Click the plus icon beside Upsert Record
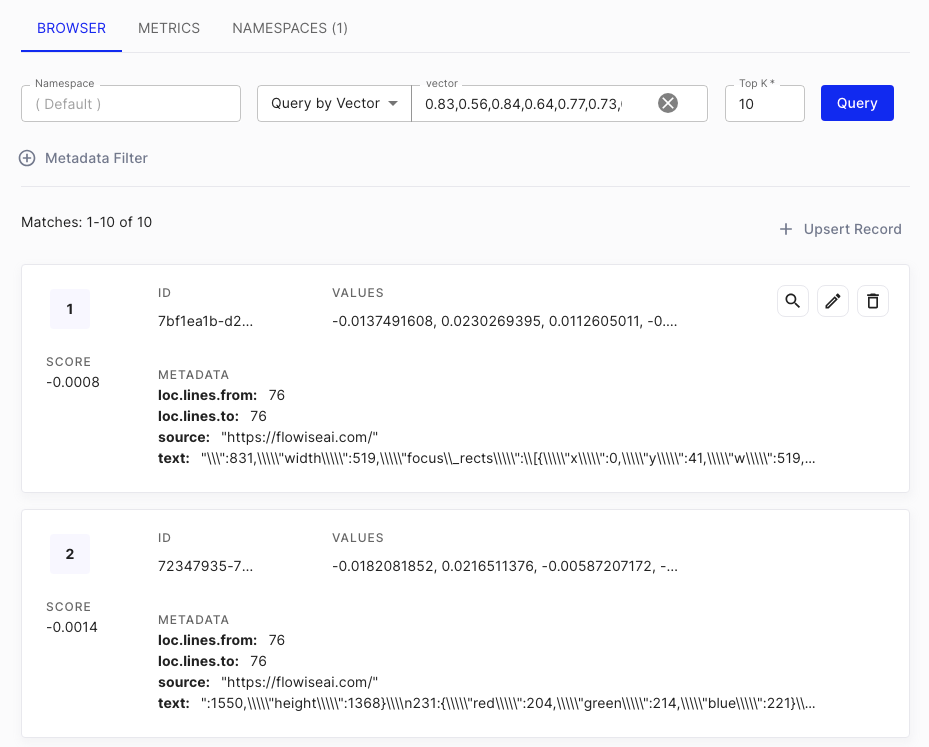The image size is (929, 747). [x=786, y=229]
